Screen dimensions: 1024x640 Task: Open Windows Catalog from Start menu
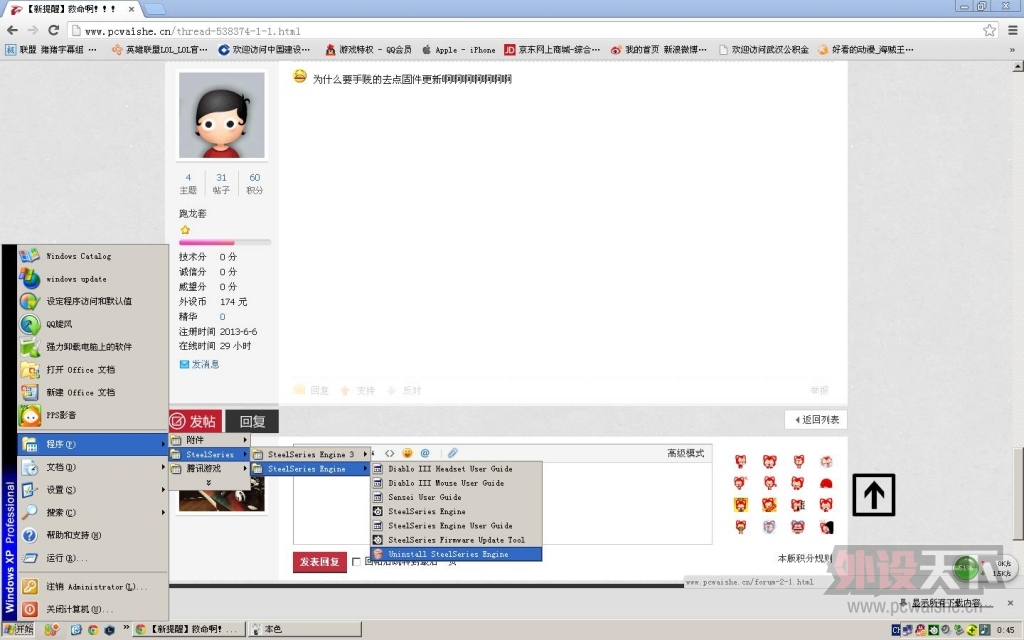coord(93,256)
